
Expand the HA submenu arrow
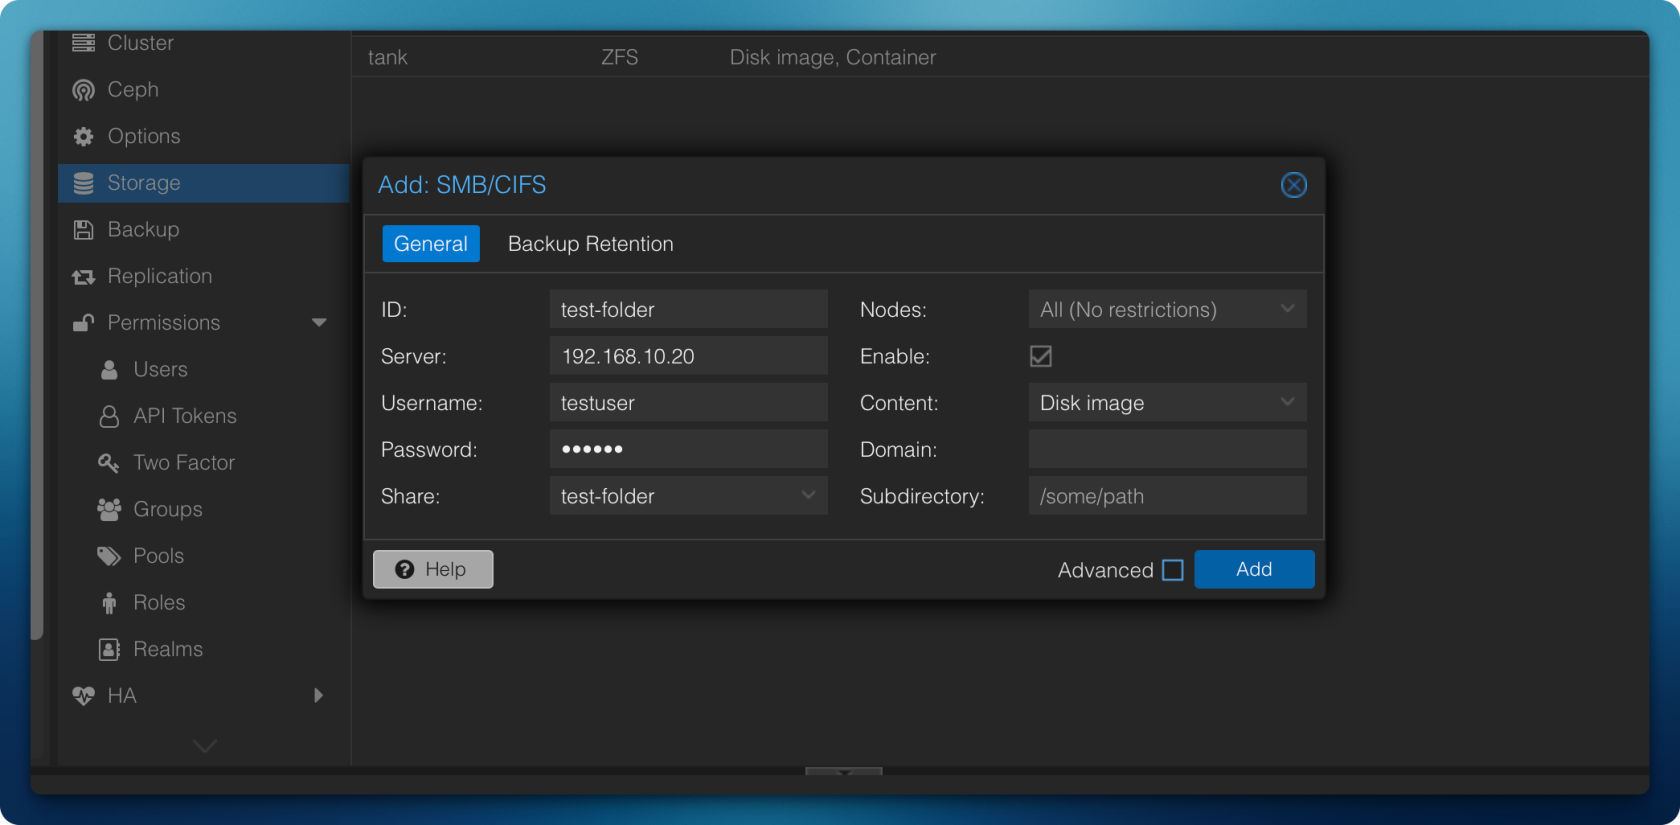click(319, 696)
